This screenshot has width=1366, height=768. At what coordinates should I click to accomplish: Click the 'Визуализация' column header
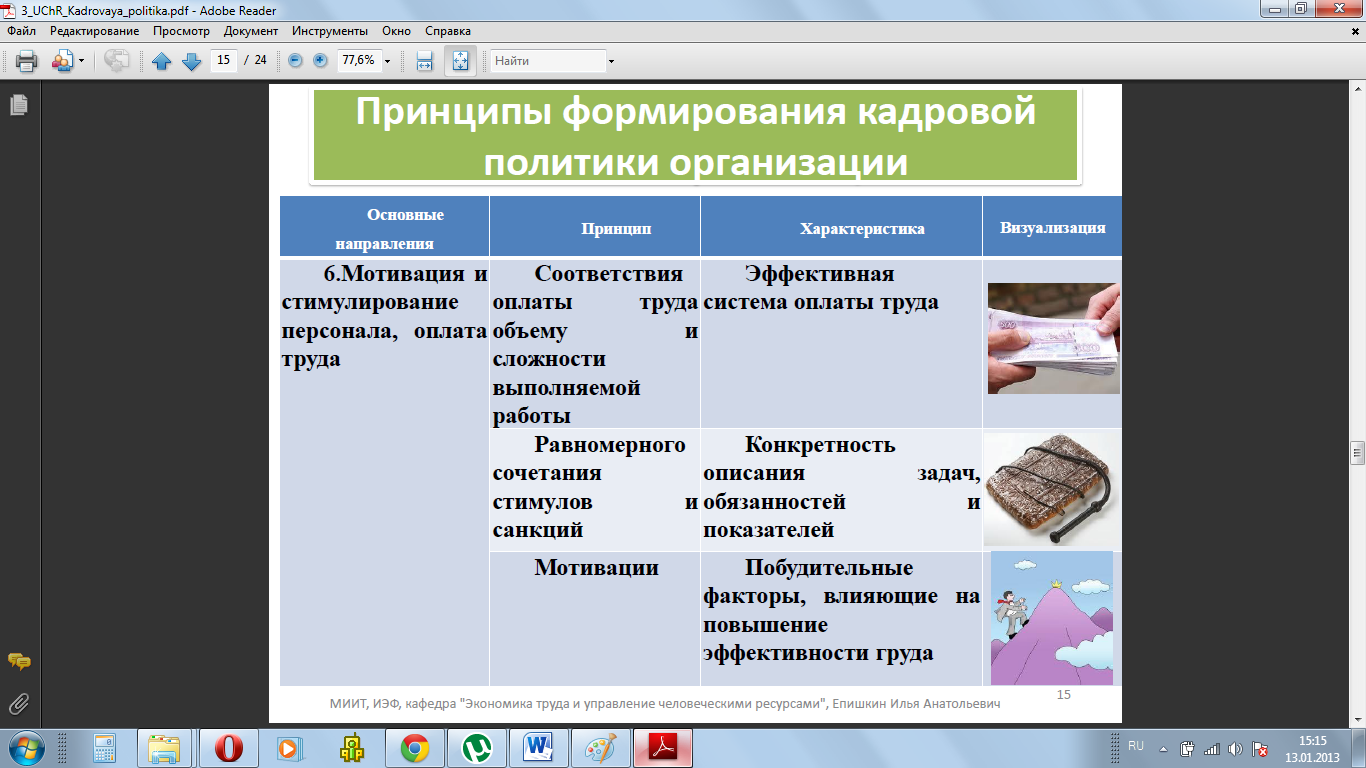pos(1053,227)
